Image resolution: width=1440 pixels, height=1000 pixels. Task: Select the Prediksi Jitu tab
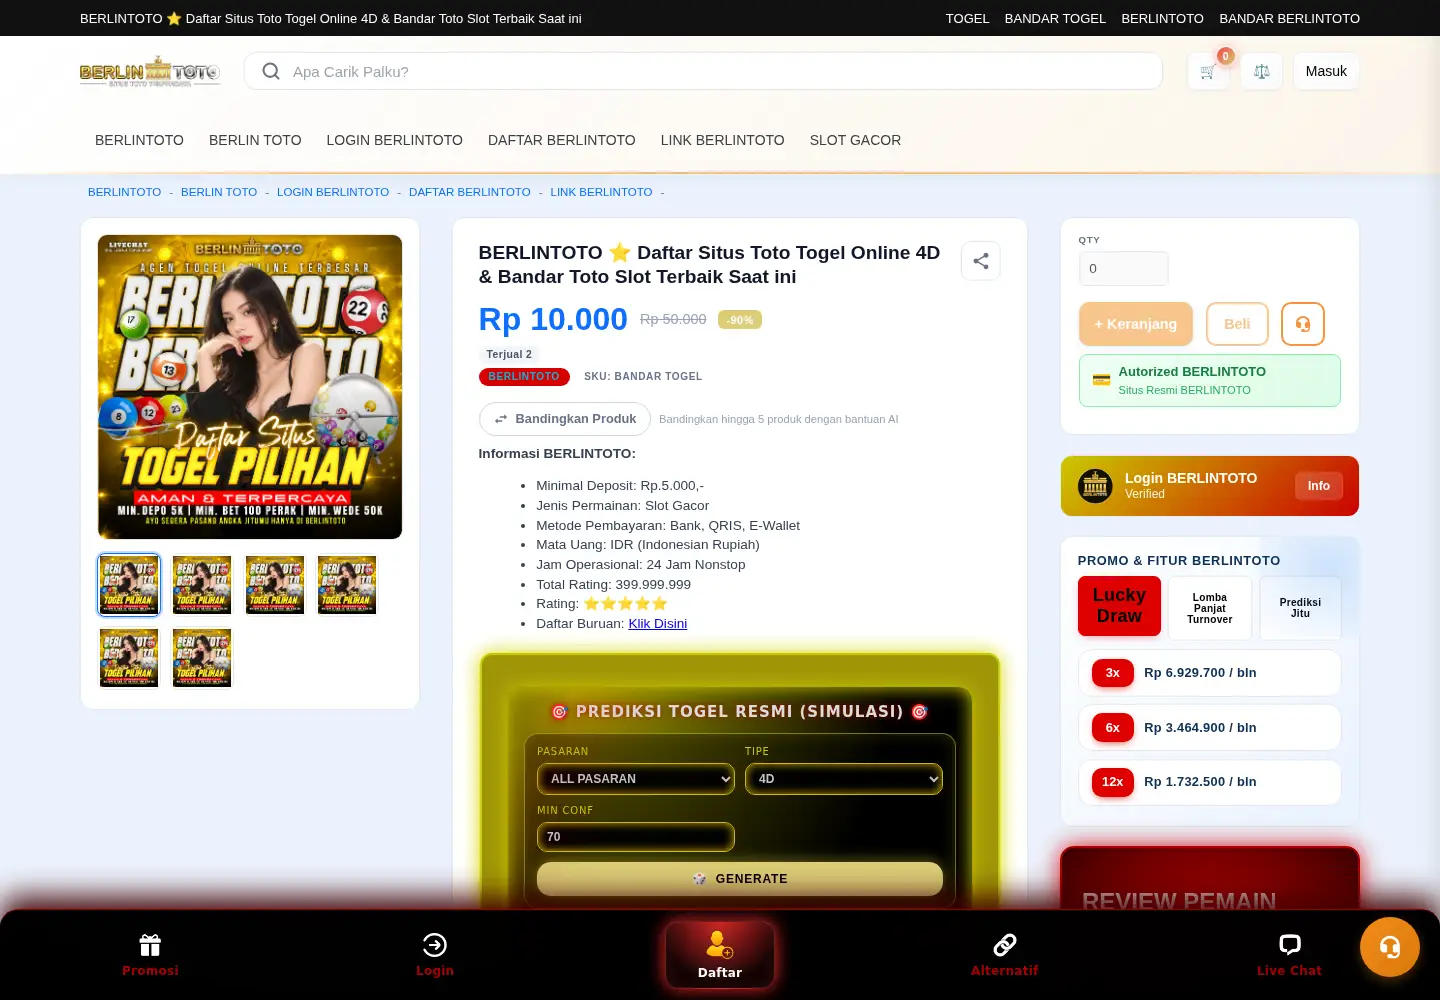pyautogui.click(x=1300, y=608)
